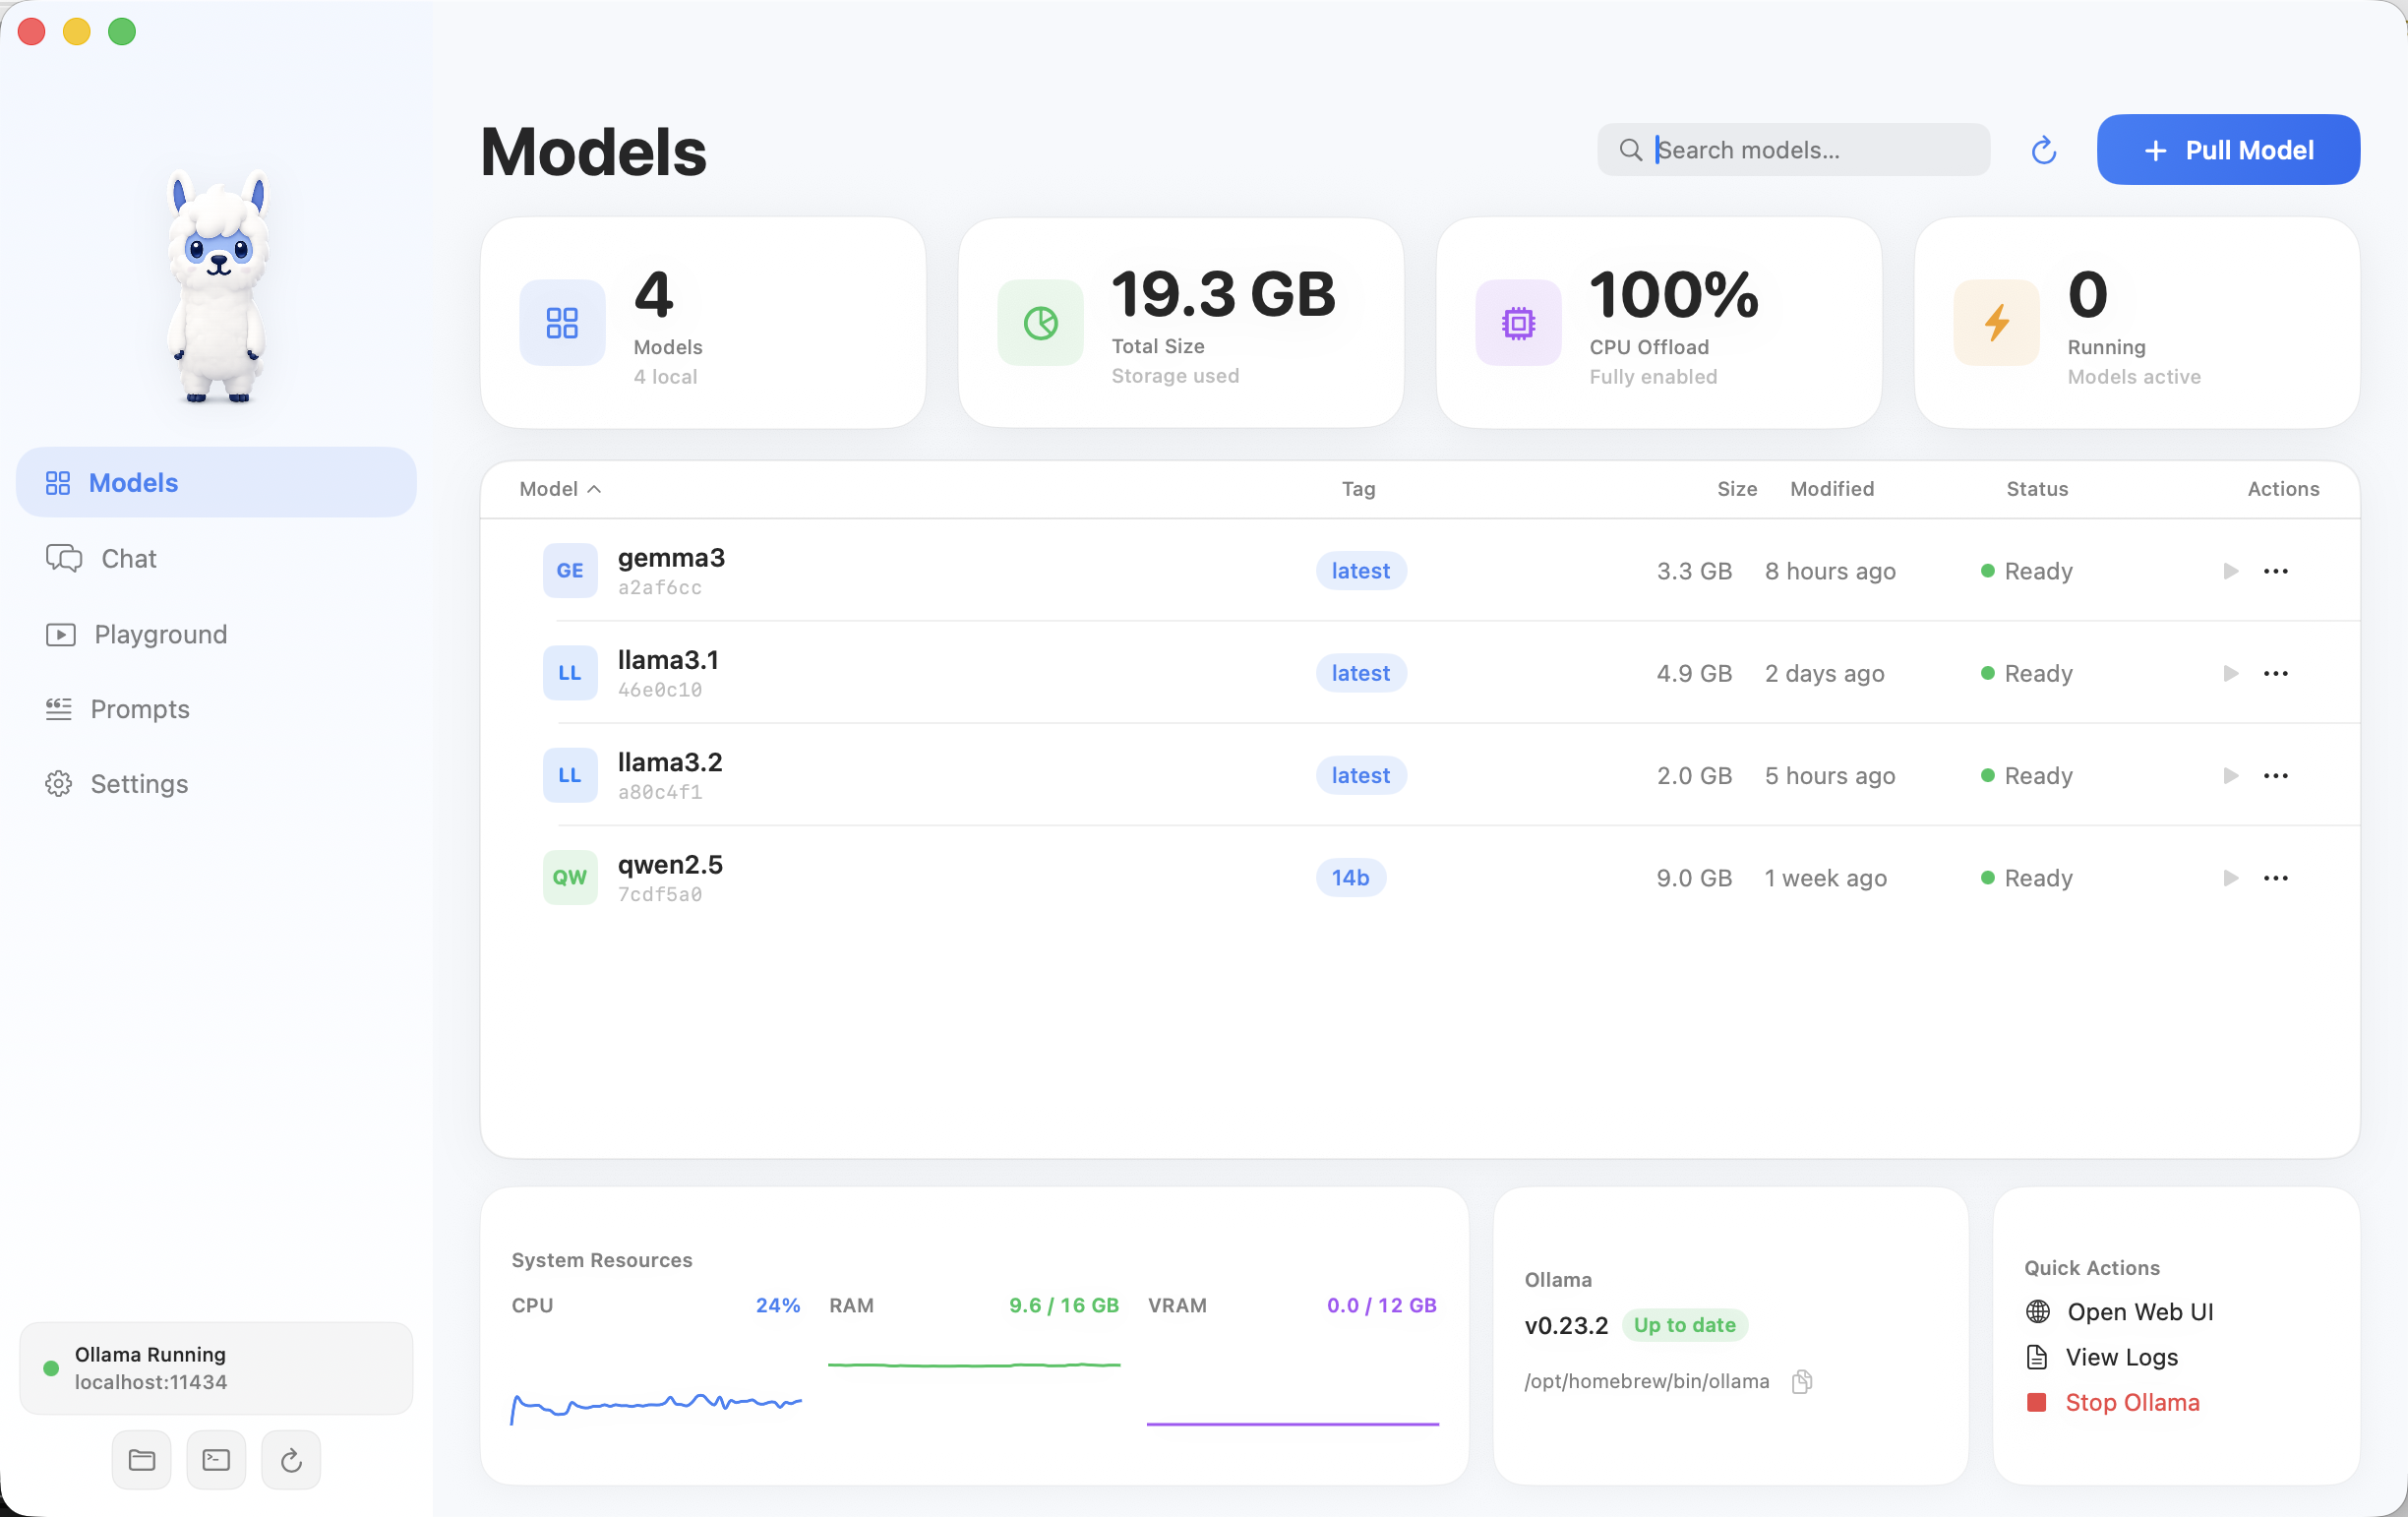The height and width of the screenshot is (1517, 2408).
Task: Open more actions menu for llama3.1
Action: tap(2275, 673)
